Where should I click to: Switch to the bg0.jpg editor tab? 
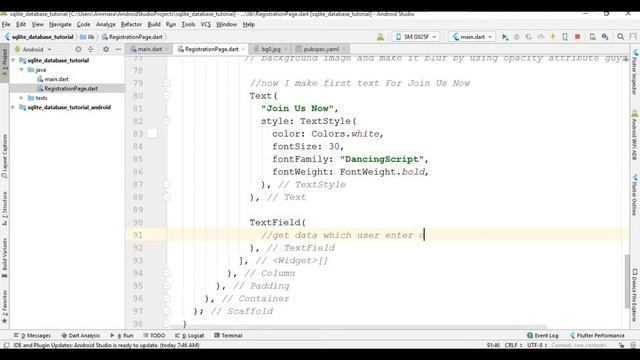pyautogui.click(x=270, y=49)
